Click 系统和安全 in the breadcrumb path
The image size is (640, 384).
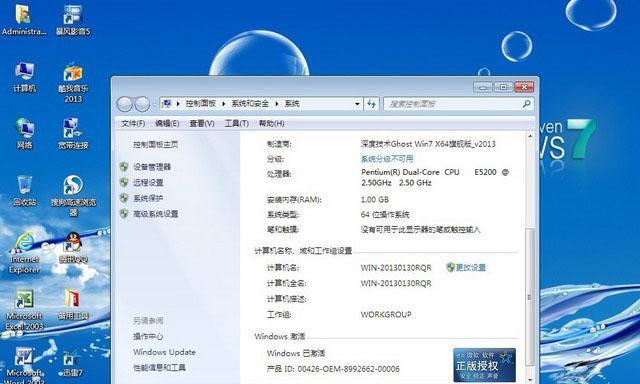point(250,104)
